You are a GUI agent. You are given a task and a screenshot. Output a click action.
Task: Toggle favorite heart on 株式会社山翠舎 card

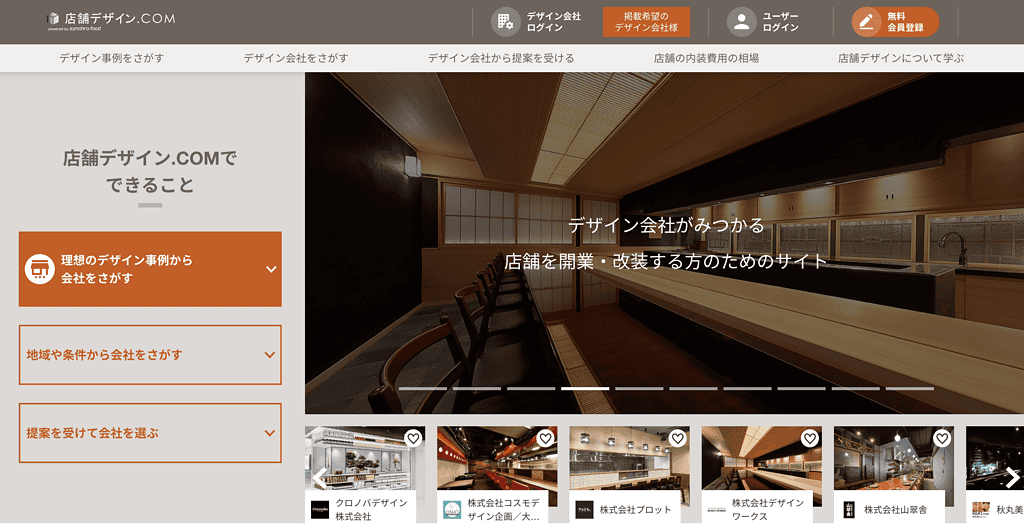(x=941, y=438)
